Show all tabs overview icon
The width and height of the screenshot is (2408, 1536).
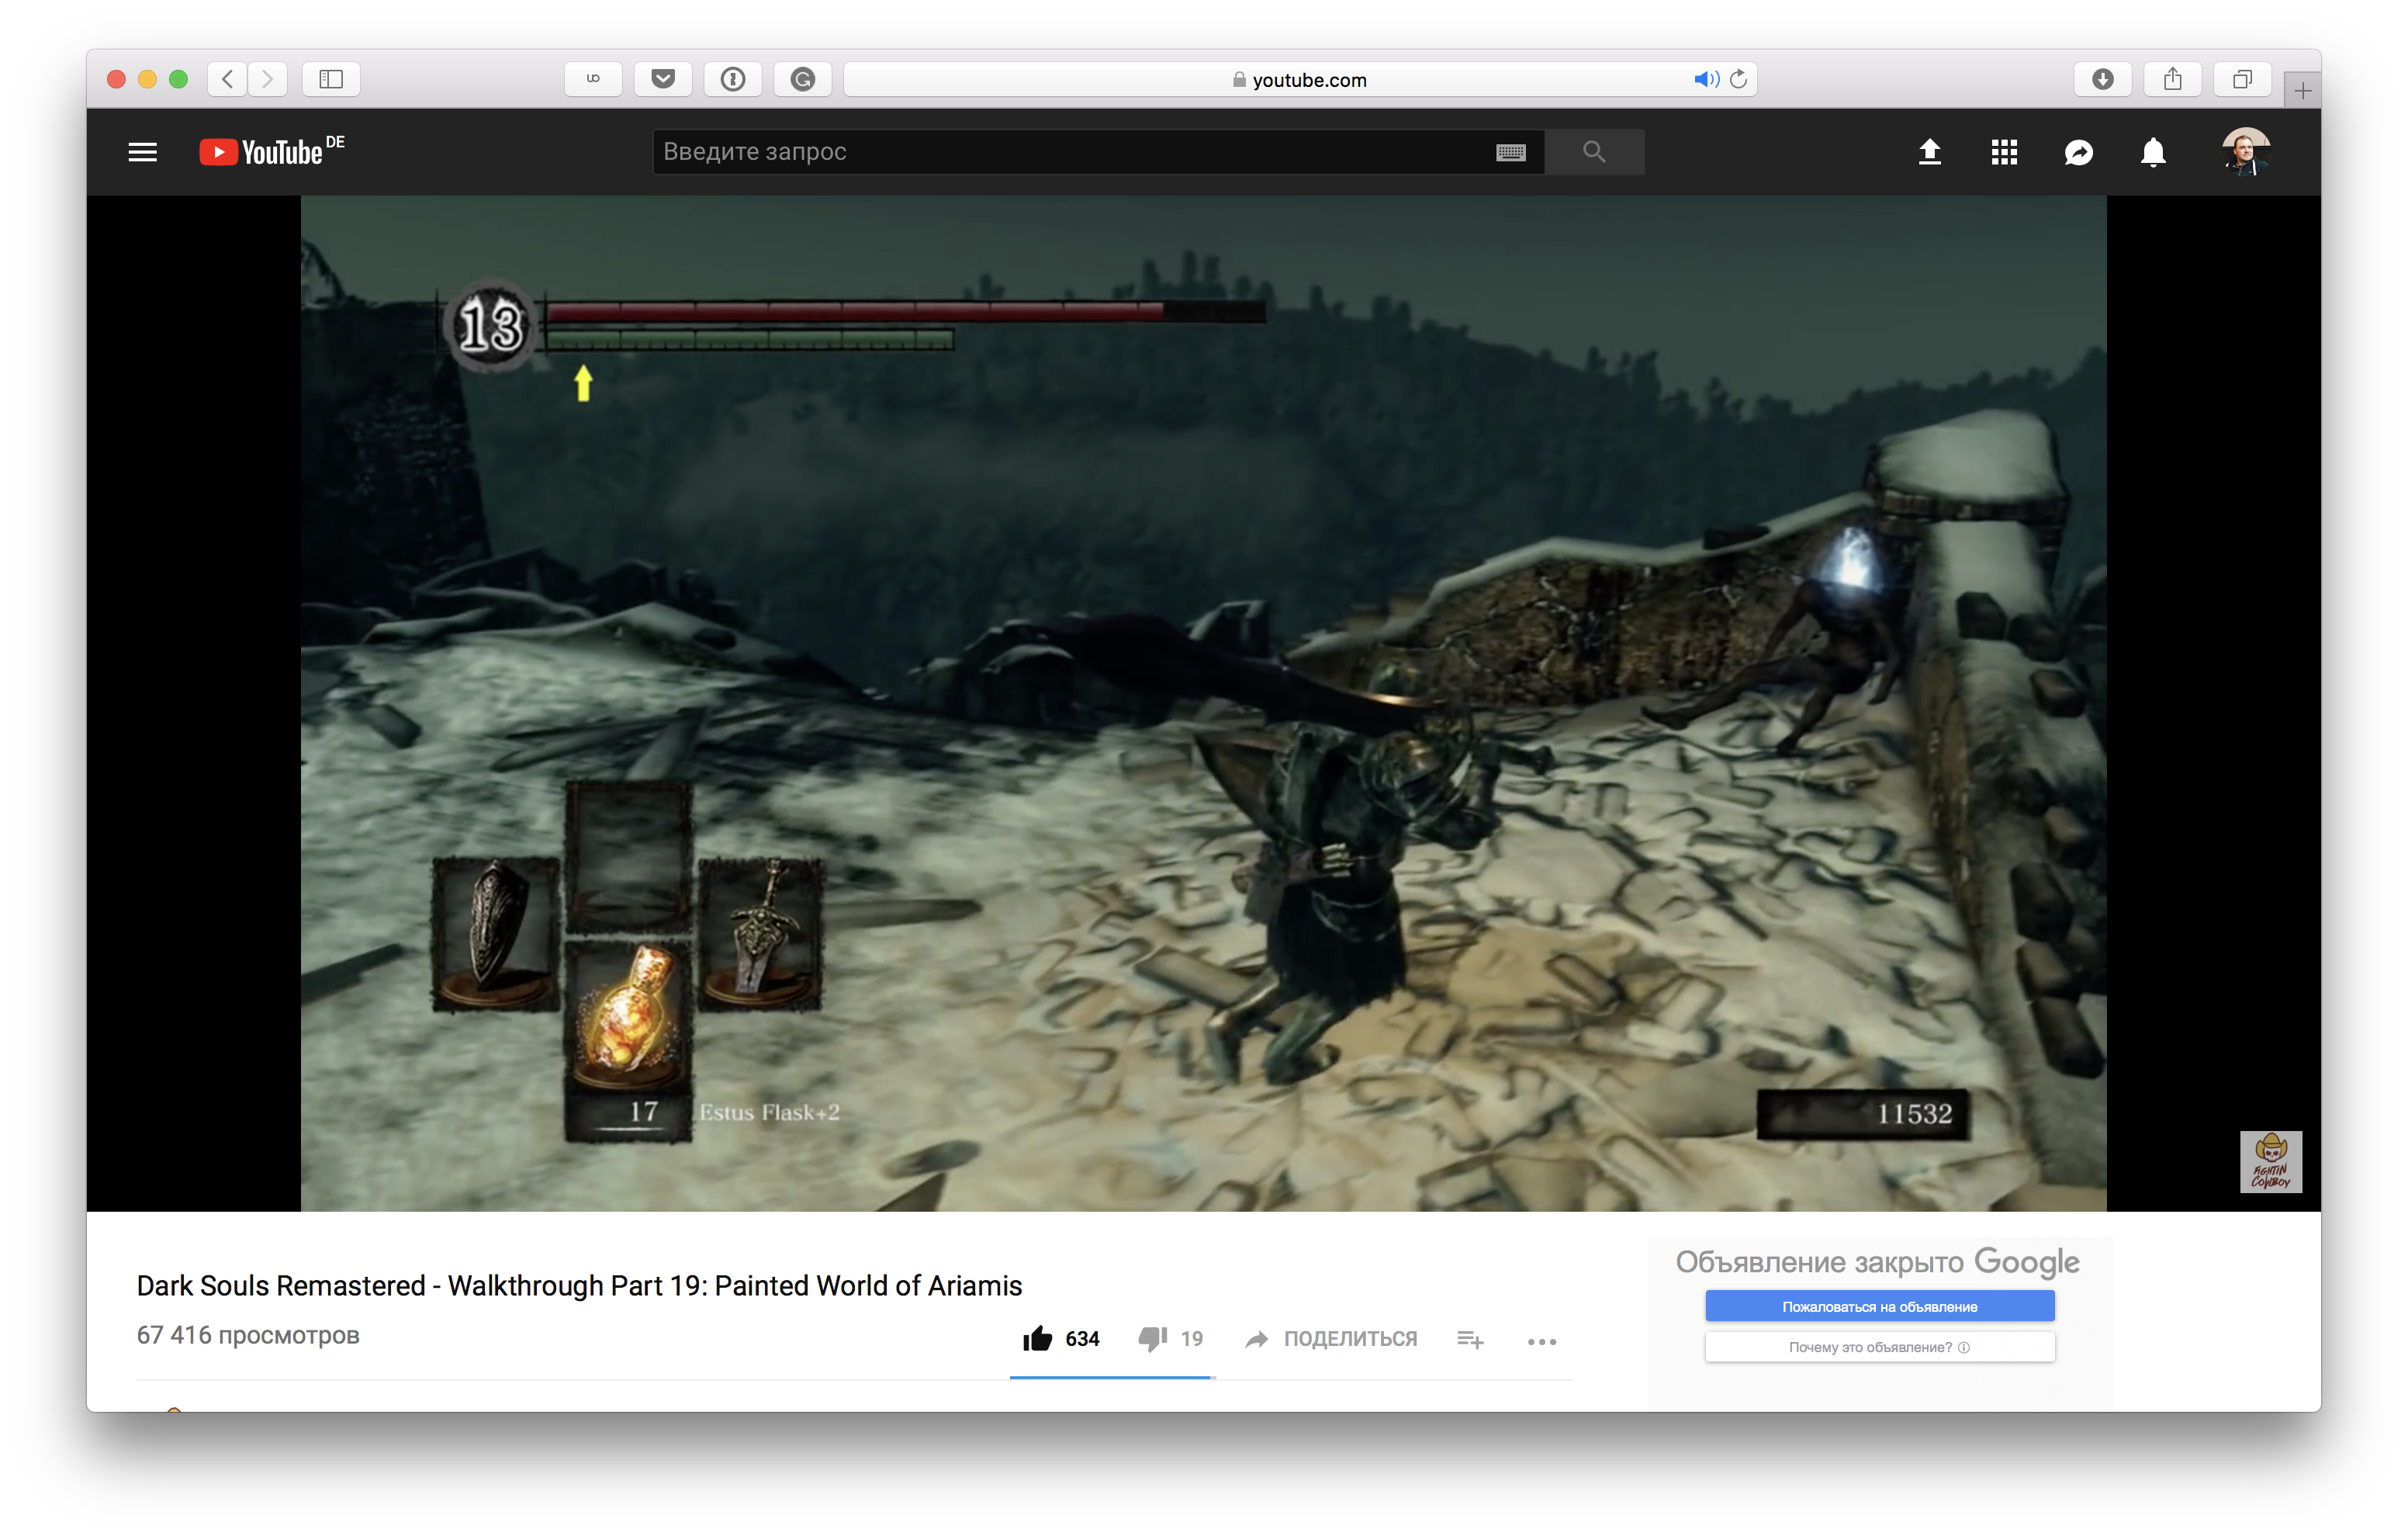click(x=2242, y=79)
